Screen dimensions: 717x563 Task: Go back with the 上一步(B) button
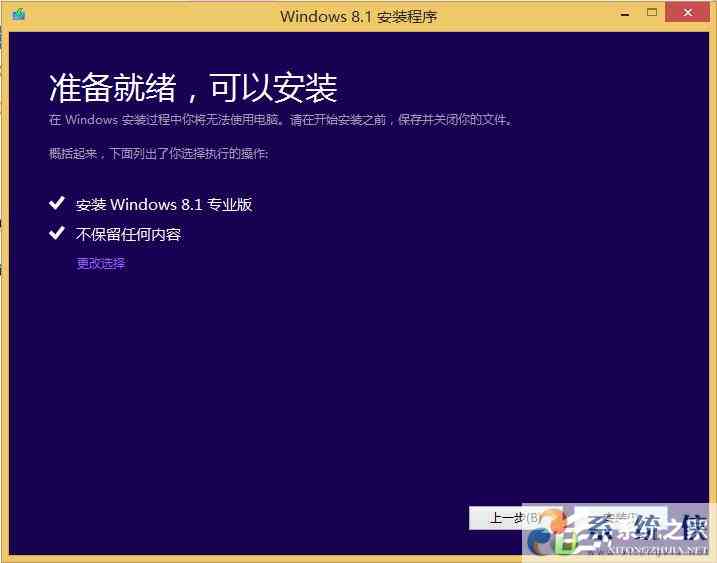[515, 518]
